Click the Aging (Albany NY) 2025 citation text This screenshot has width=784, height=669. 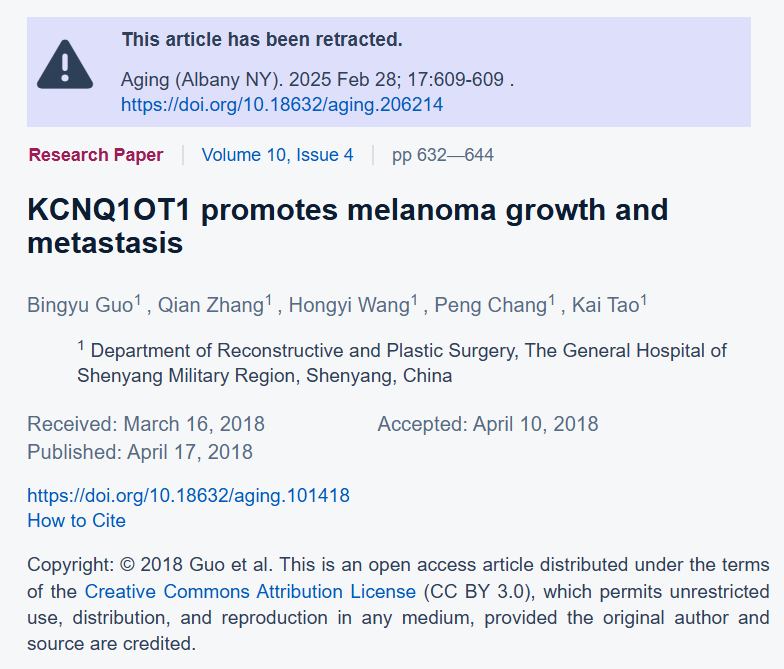pos(318,80)
